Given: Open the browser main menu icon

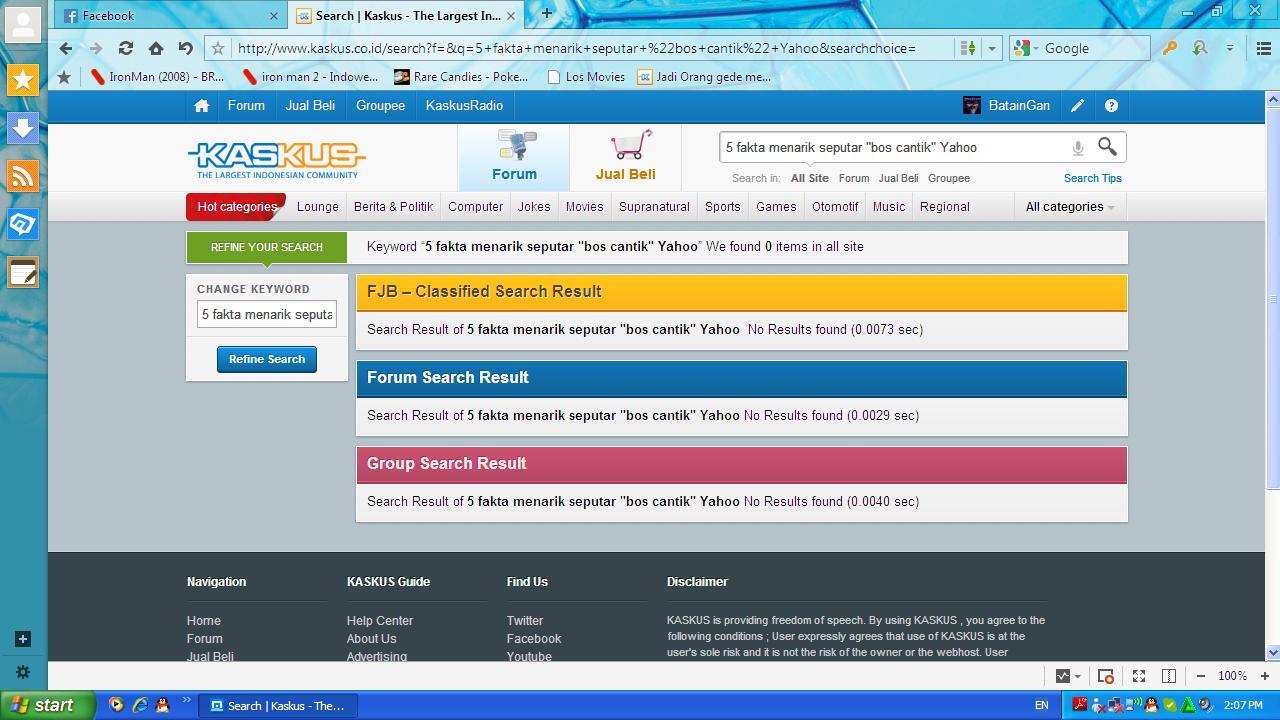Looking at the screenshot, I should point(1264,48).
